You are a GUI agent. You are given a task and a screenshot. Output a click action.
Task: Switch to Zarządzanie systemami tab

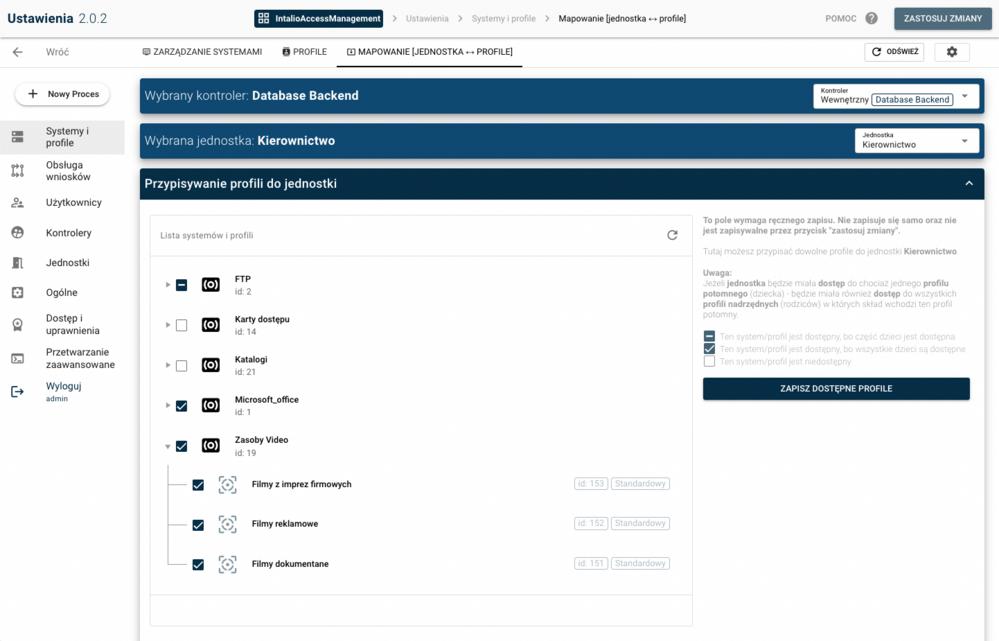pyautogui.click(x=202, y=52)
